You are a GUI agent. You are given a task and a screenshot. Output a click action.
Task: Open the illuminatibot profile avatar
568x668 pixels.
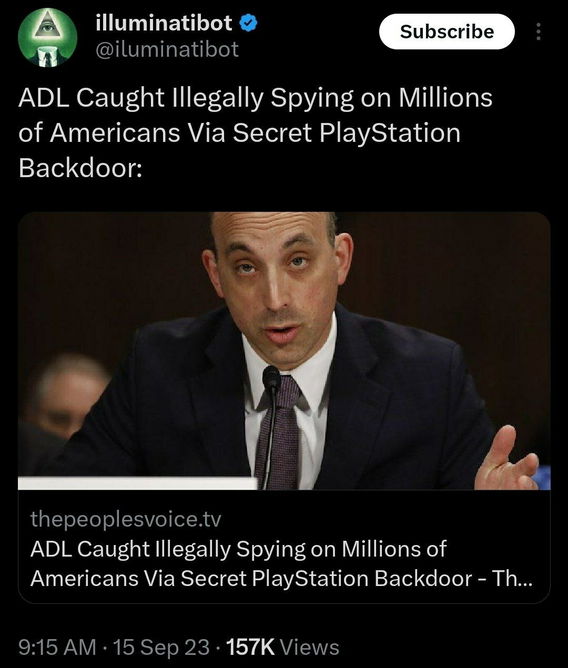click(x=47, y=37)
